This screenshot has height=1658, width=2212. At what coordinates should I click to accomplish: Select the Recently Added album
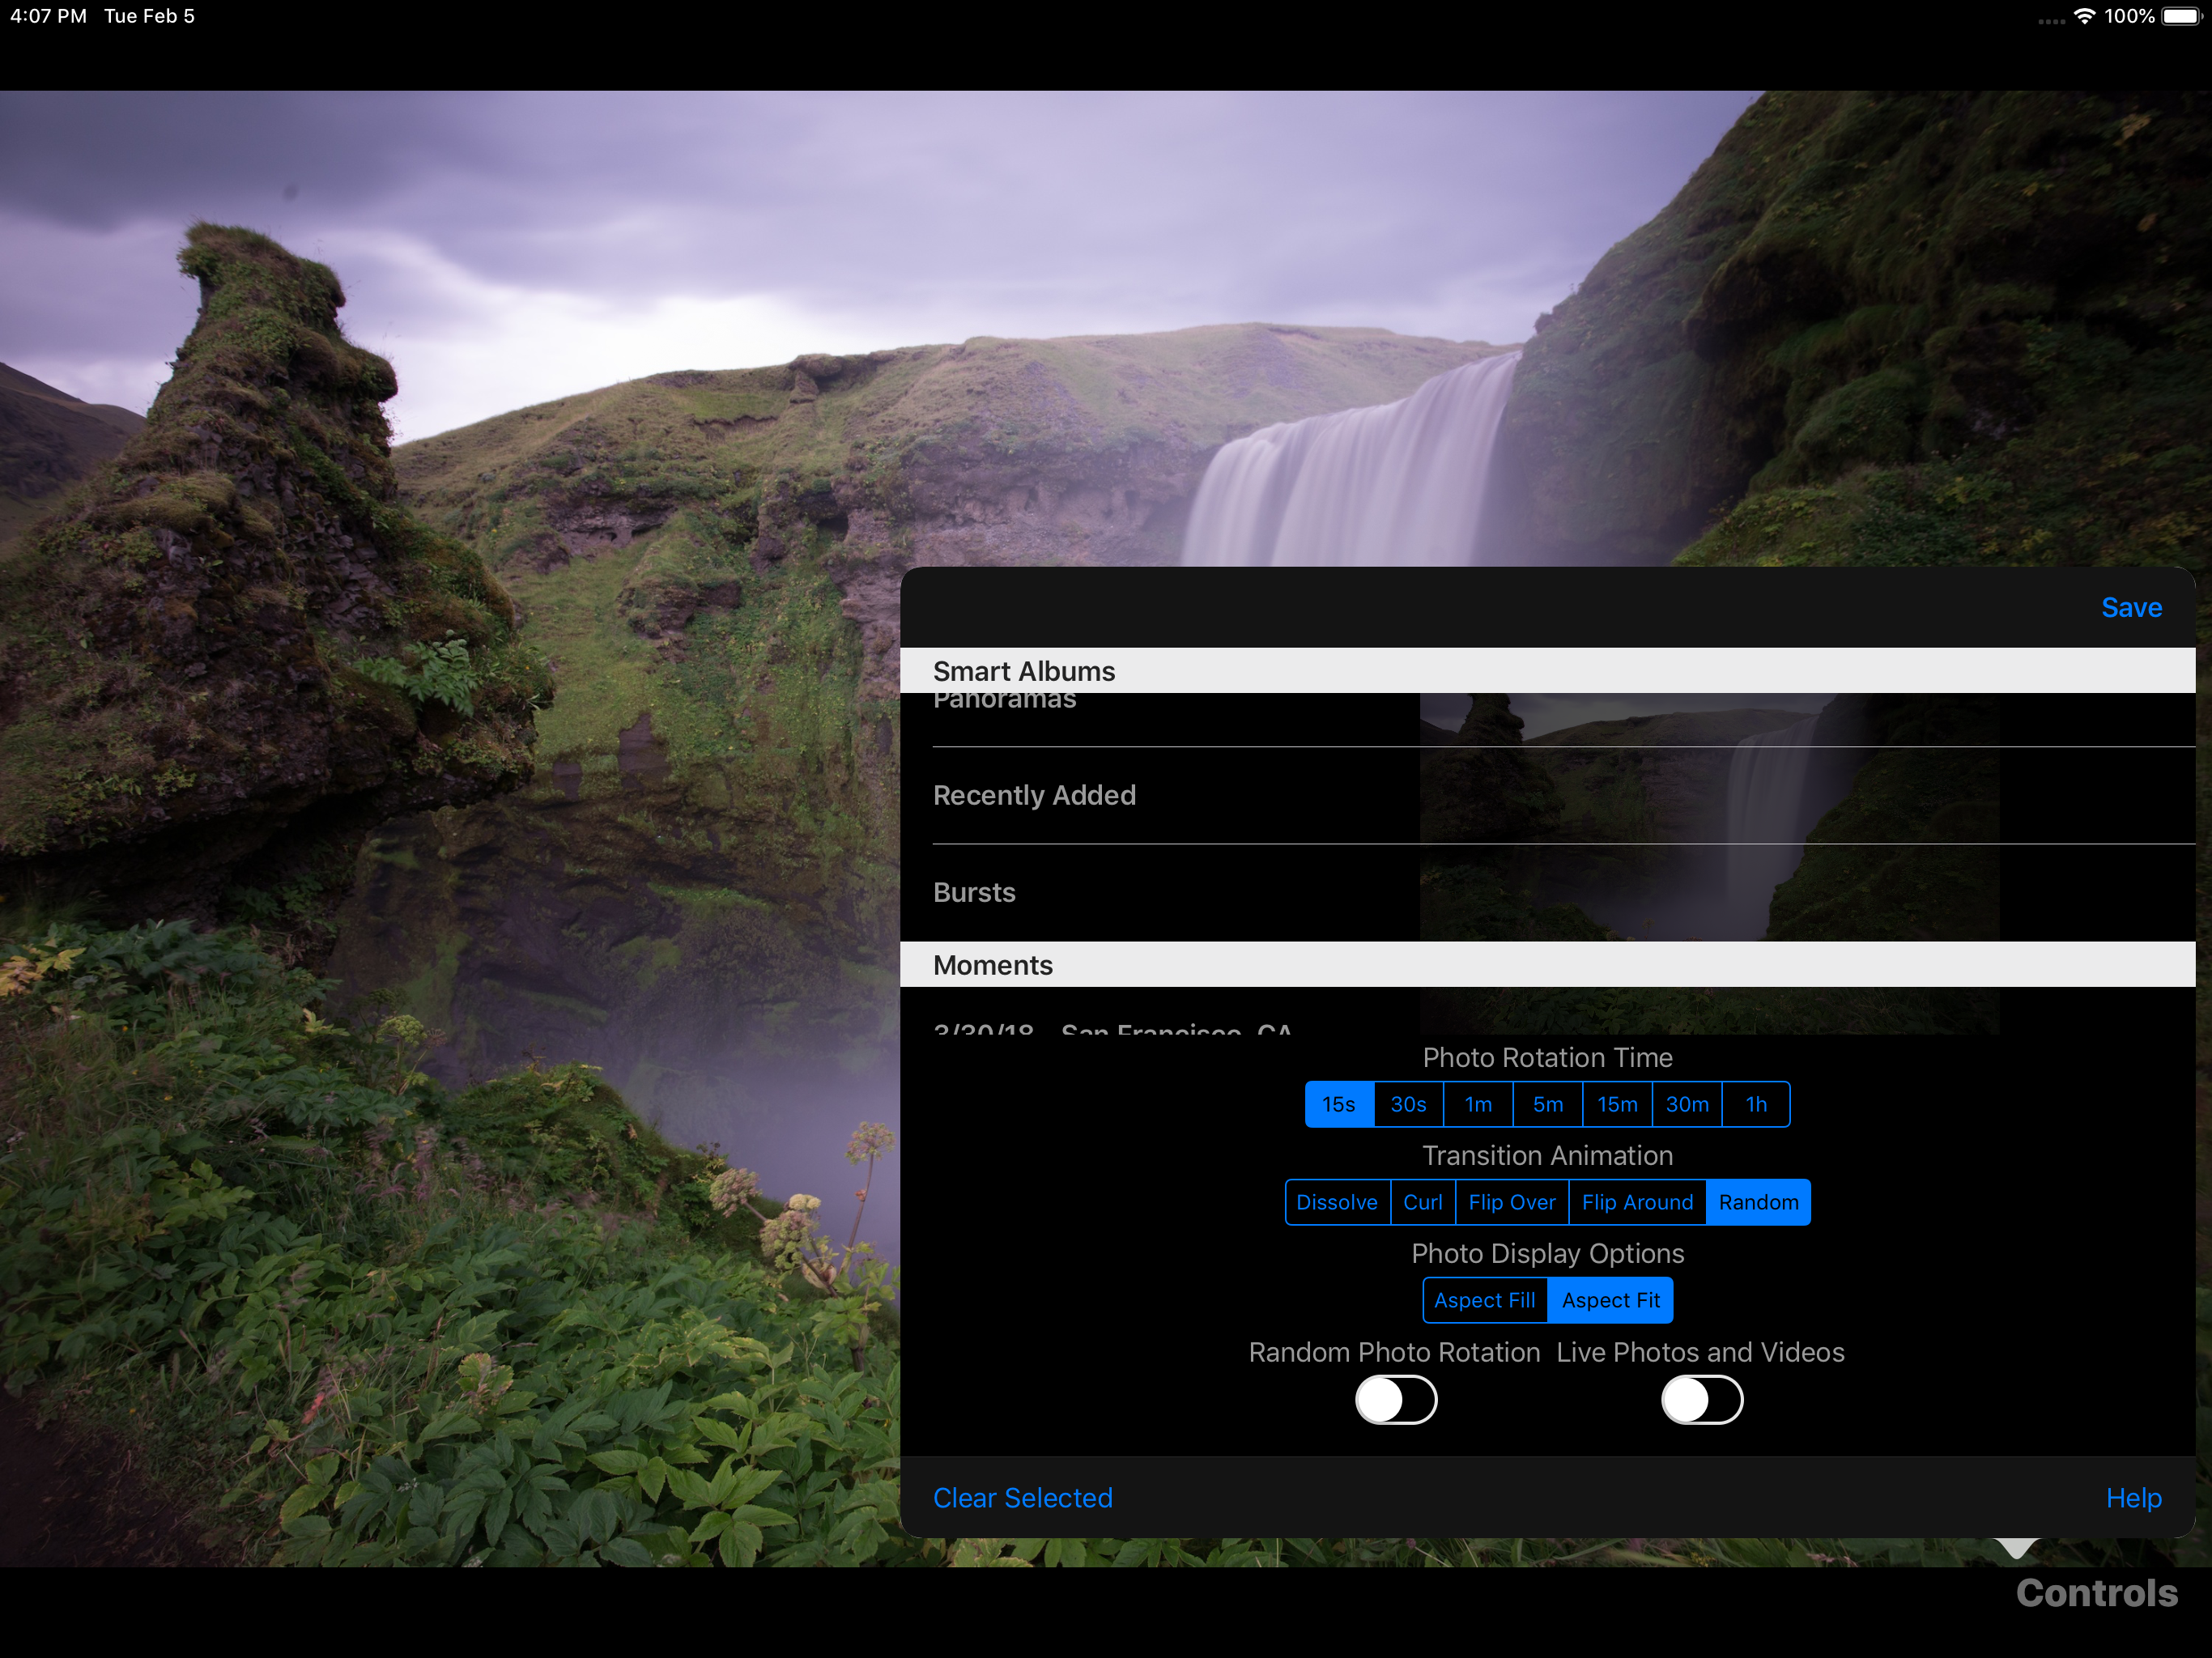point(1034,795)
